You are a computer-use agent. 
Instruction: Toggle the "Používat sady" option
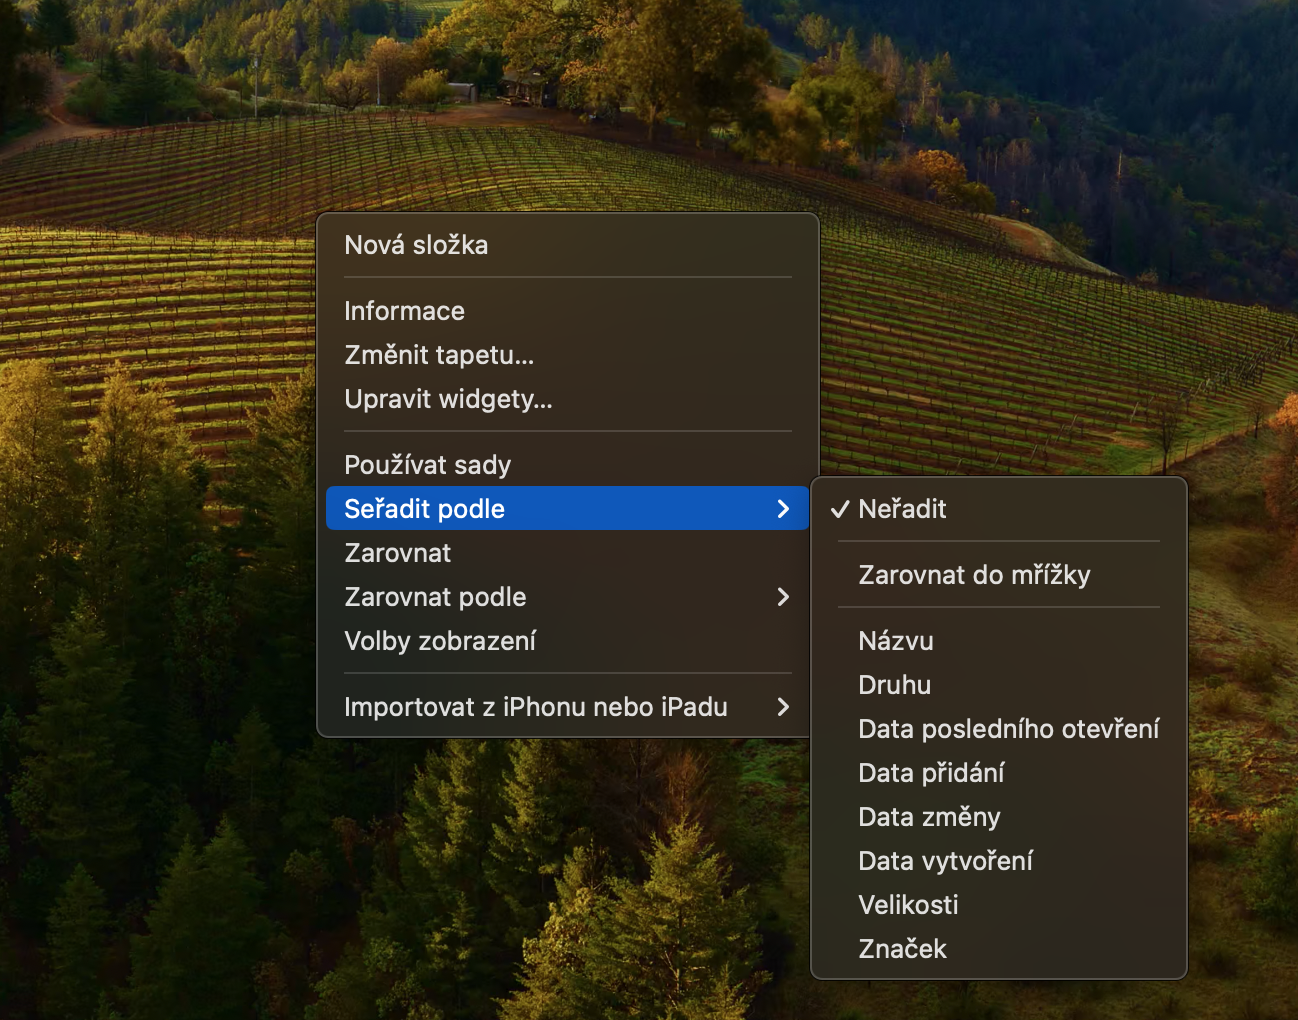[427, 465]
